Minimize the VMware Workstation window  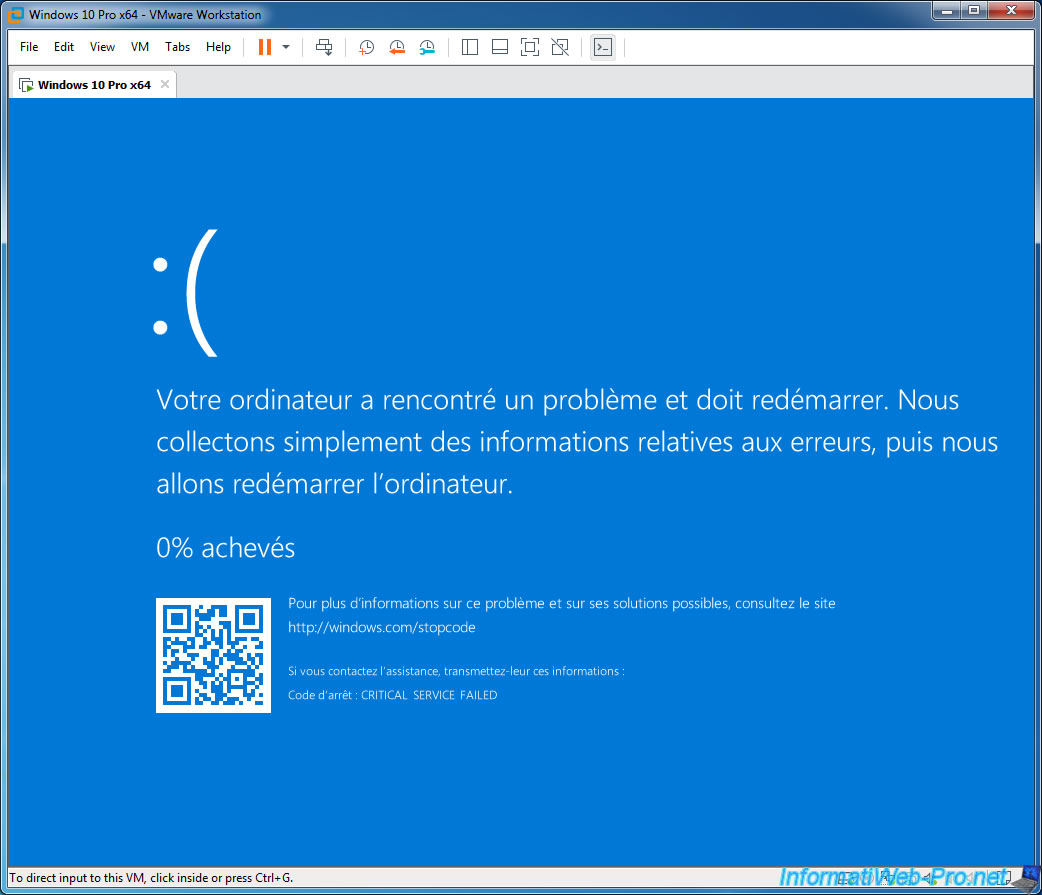[947, 11]
